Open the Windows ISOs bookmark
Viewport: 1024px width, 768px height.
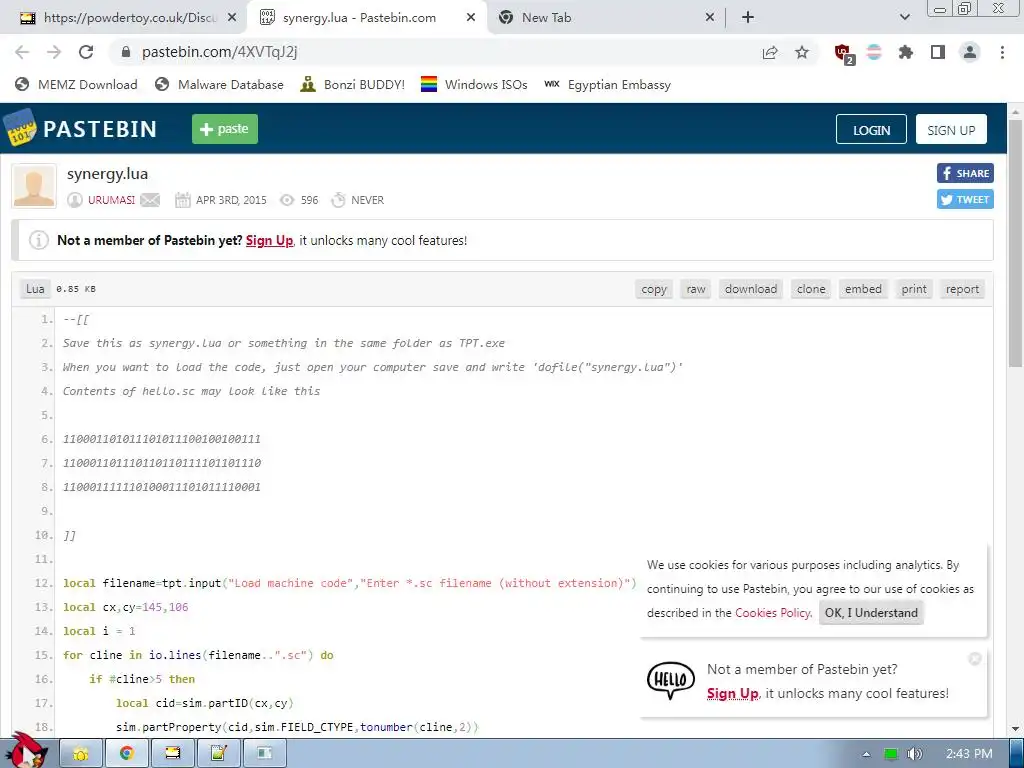click(x=474, y=84)
